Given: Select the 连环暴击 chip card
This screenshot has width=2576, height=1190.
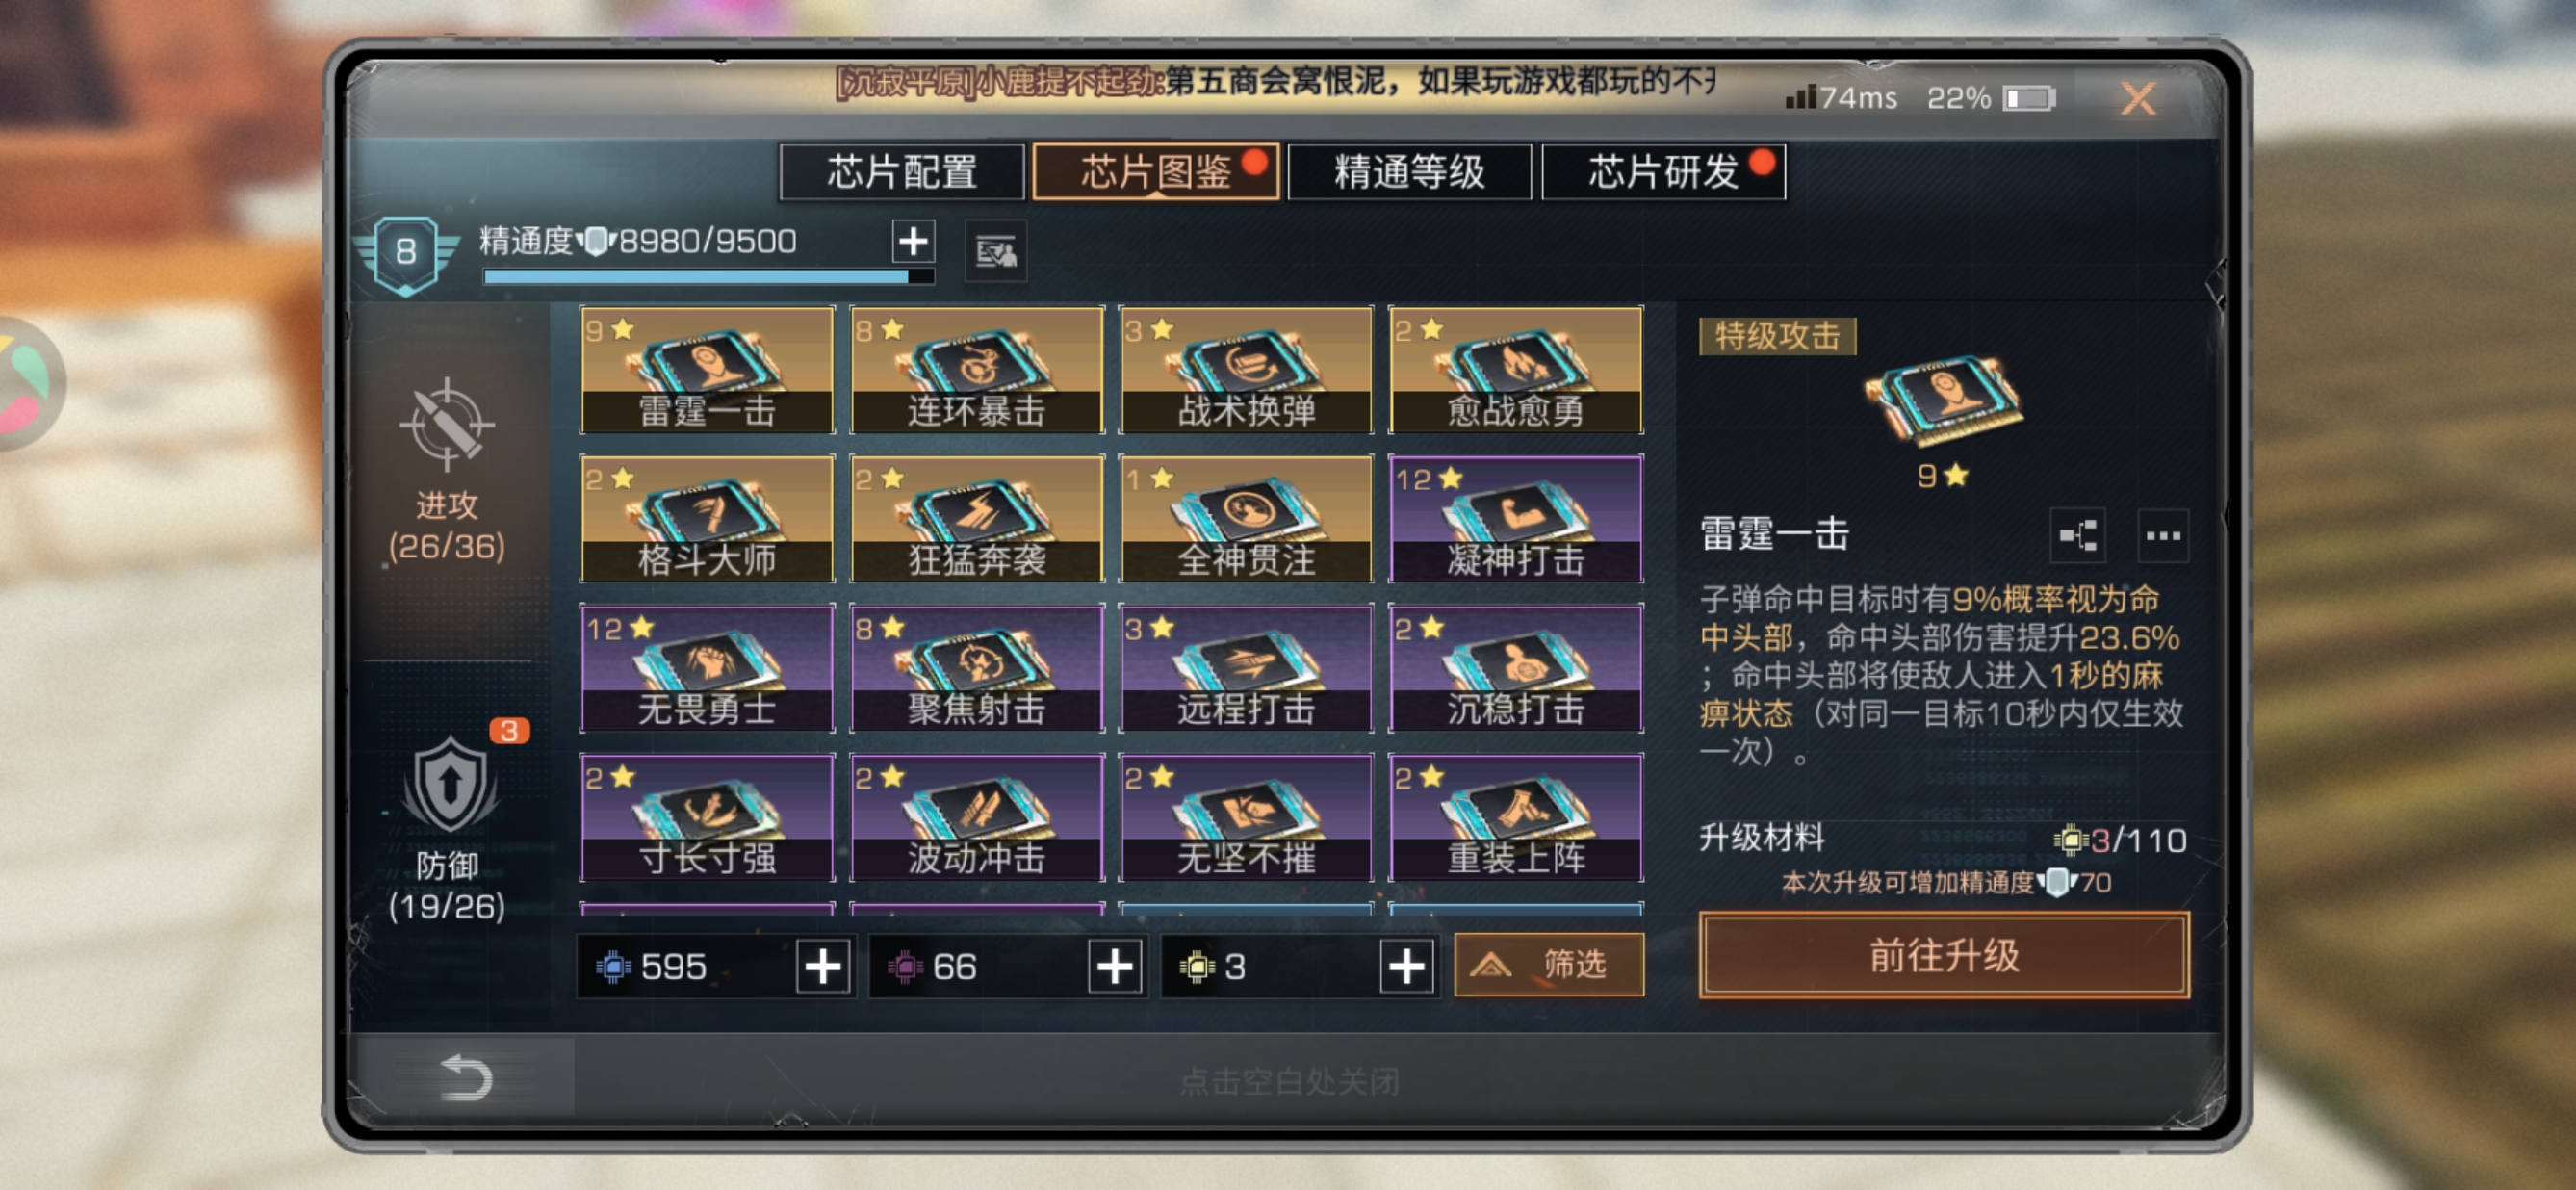Looking at the screenshot, I should click(x=976, y=370).
